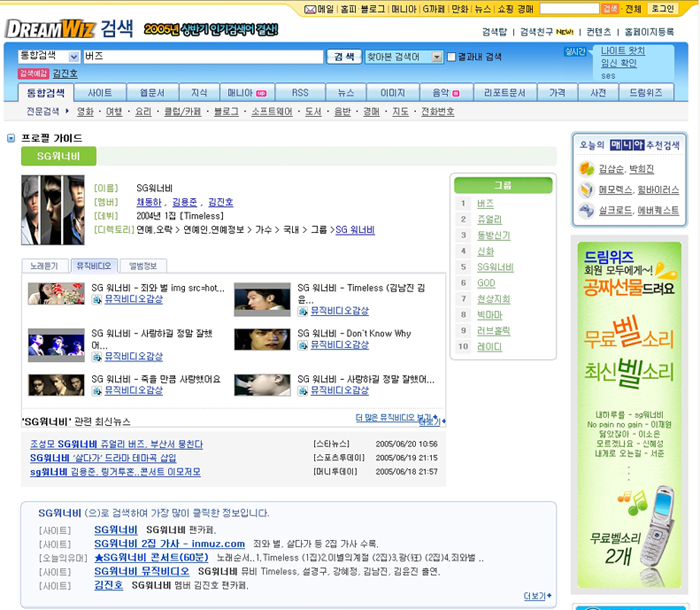Click the 로그인 button
This screenshot has height=610, width=700.
click(662, 8)
